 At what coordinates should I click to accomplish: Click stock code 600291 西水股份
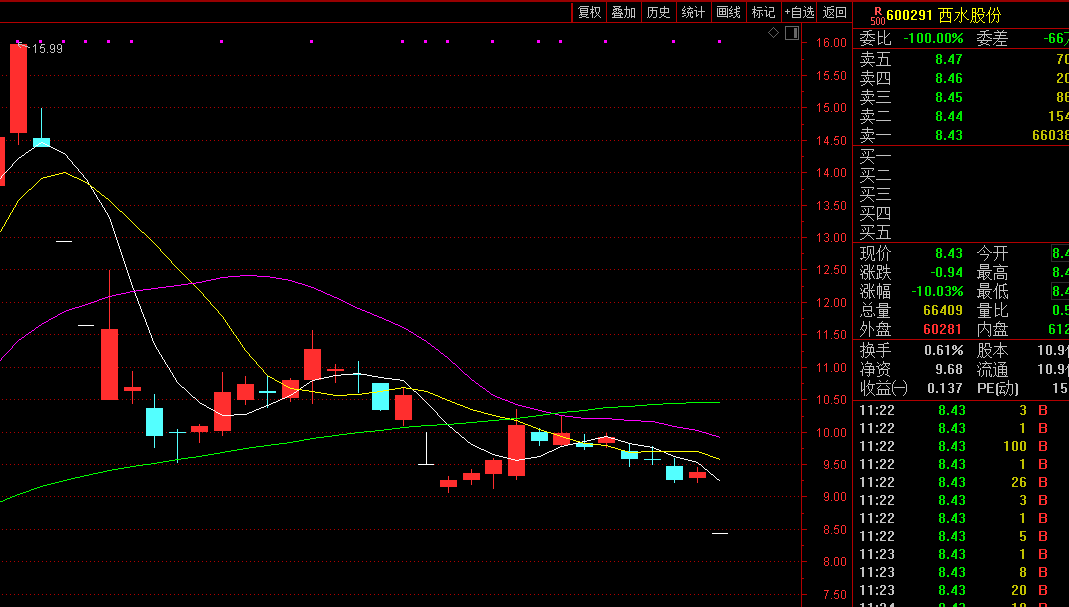[943, 16]
